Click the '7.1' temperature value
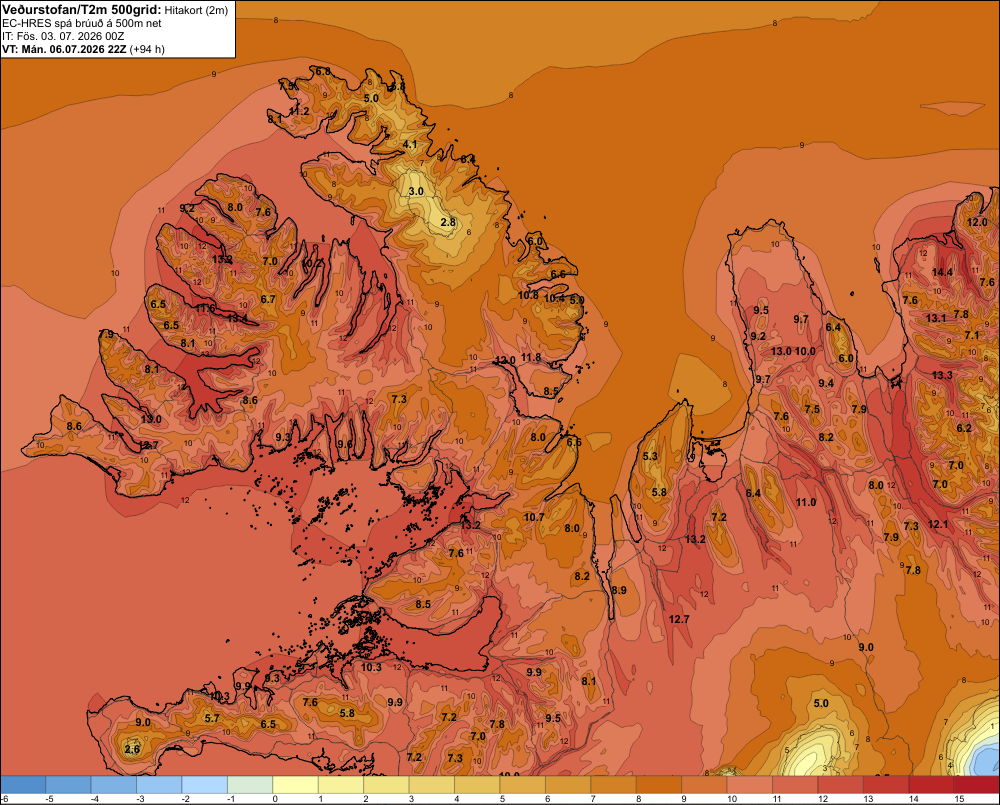 coord(971,335)
